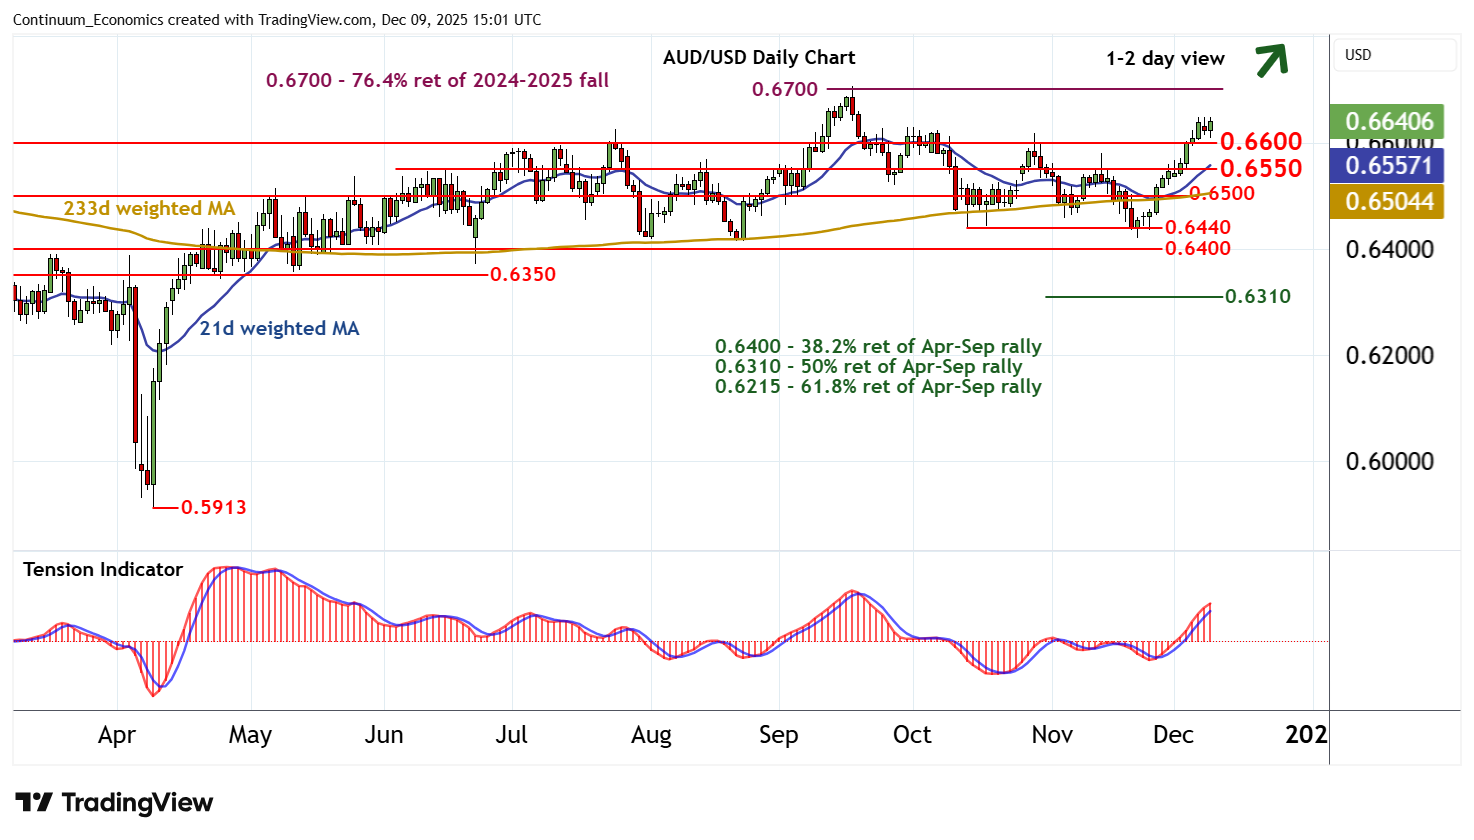Click the gold 0.65044 moving average price tag

[x=1388, y=201]
